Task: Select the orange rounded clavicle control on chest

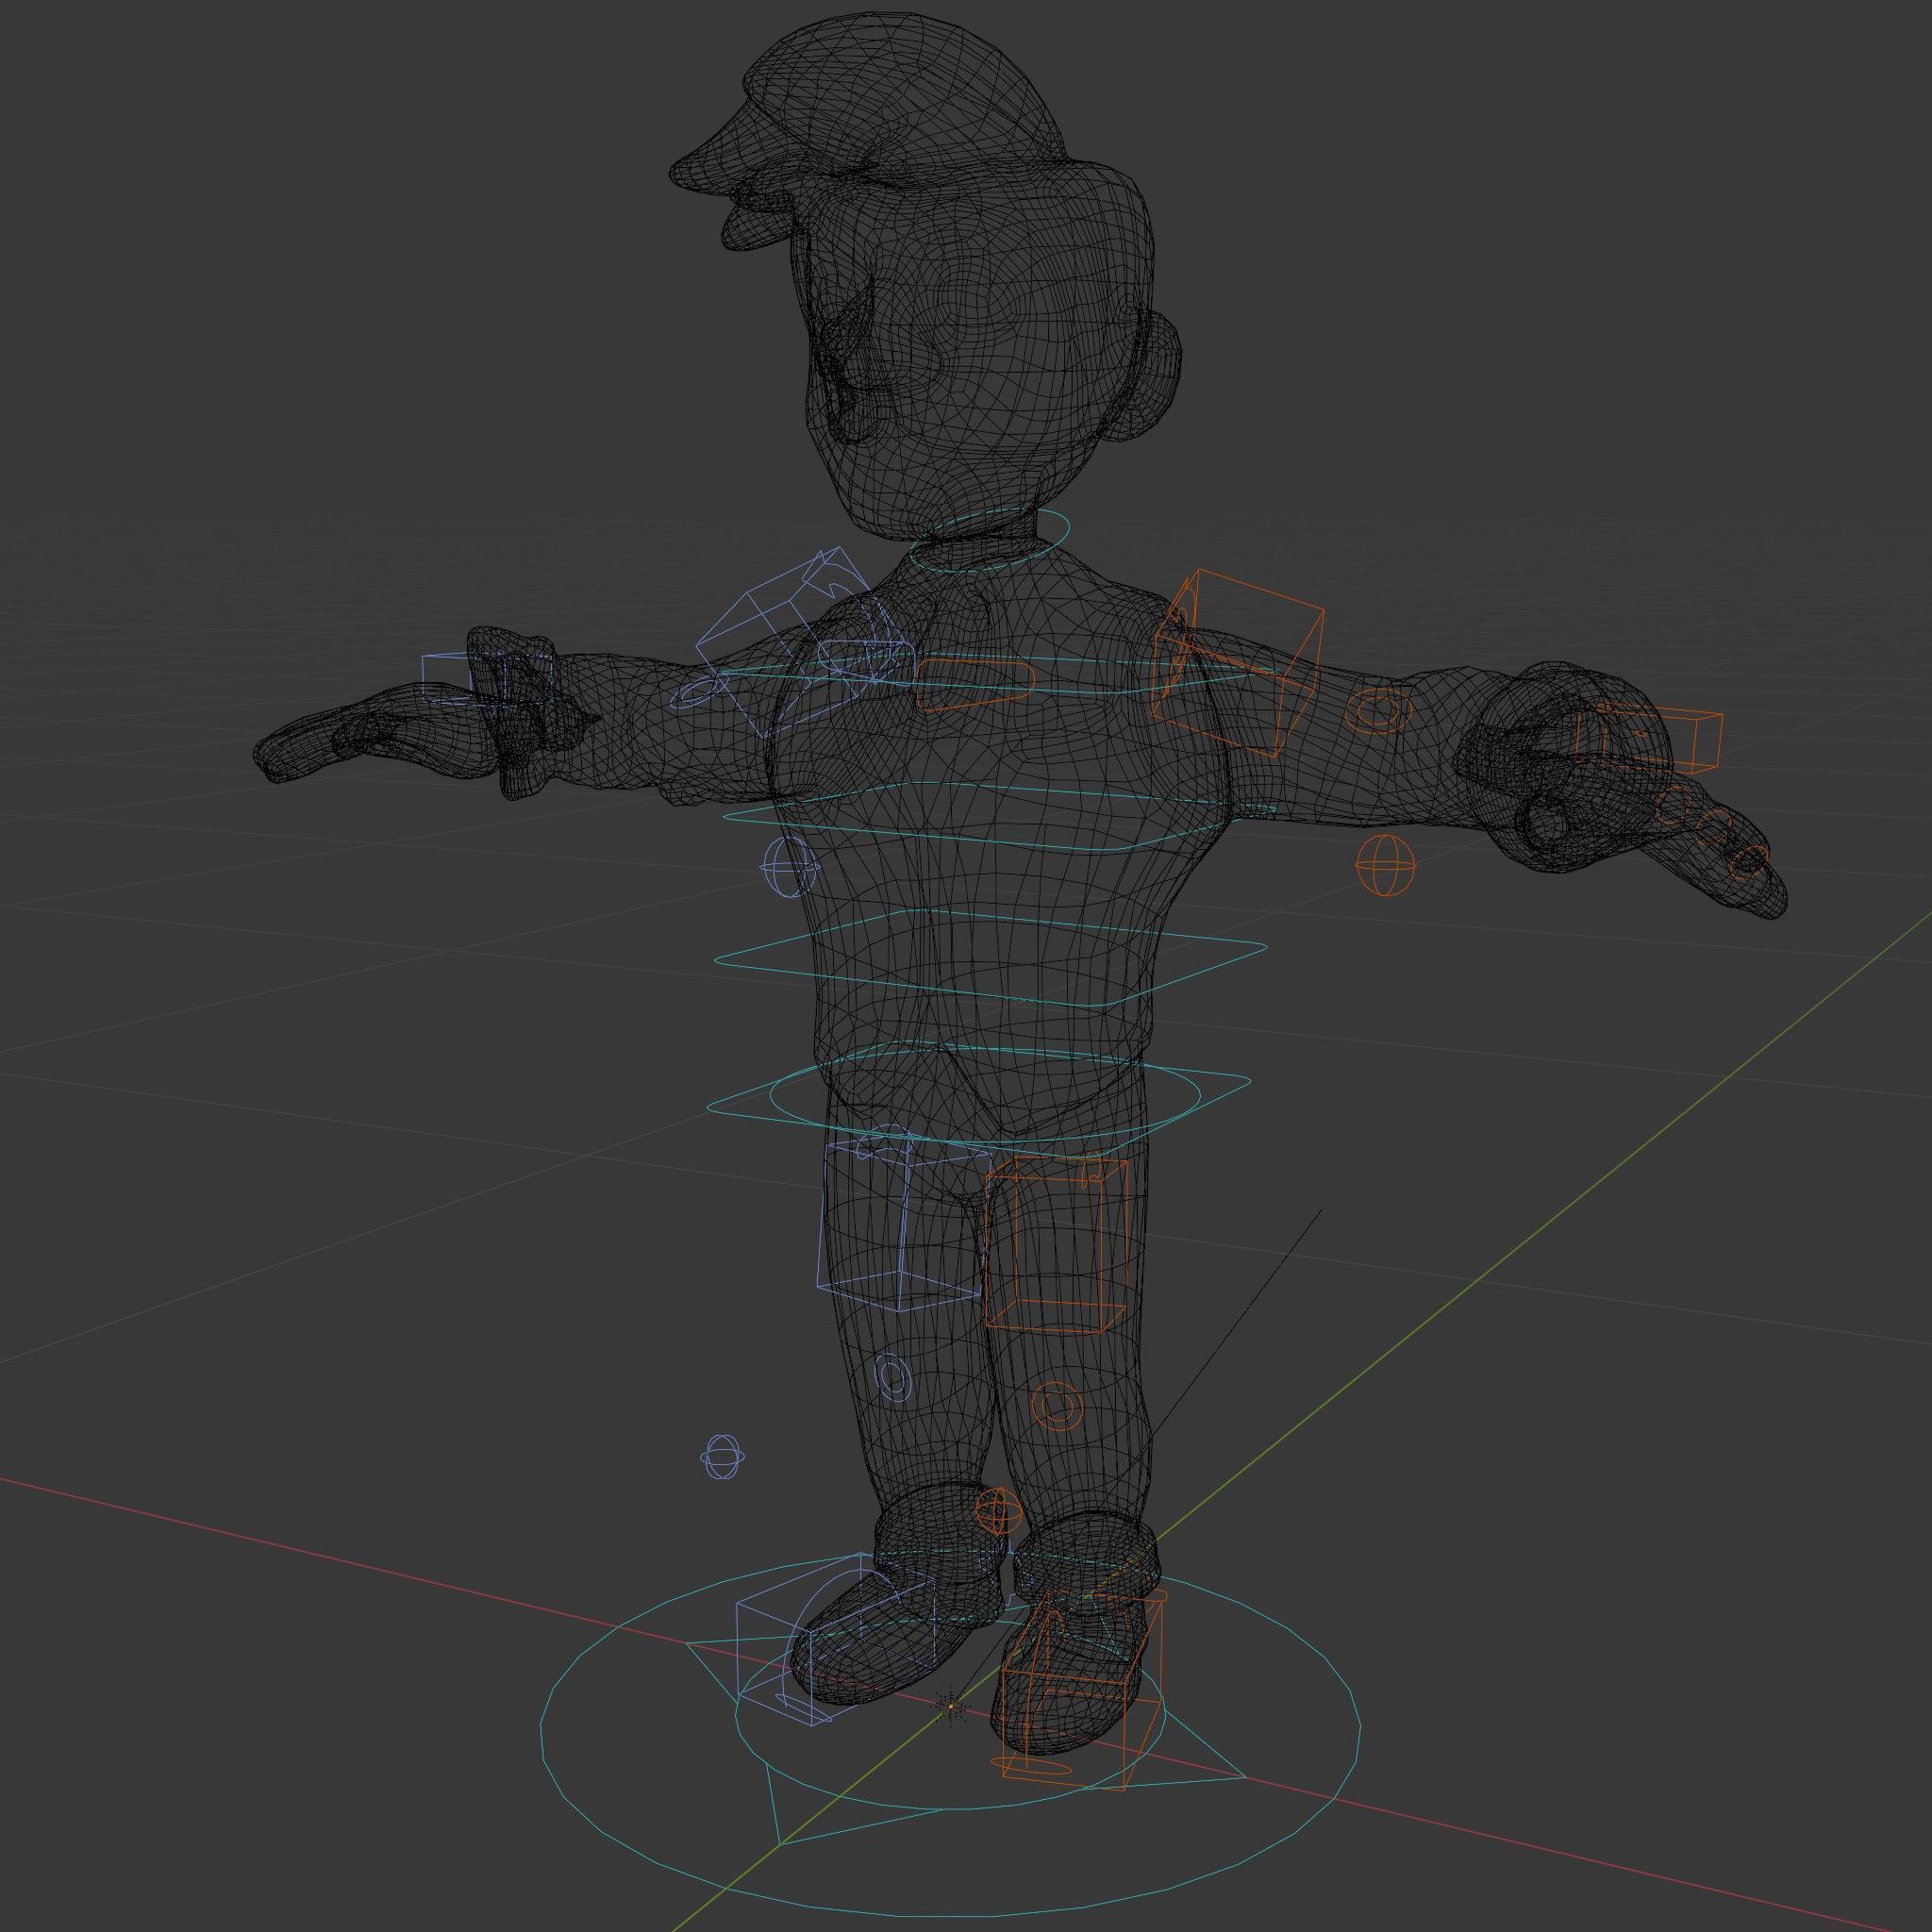Action: pyautogui.click(x=975, y=684)
